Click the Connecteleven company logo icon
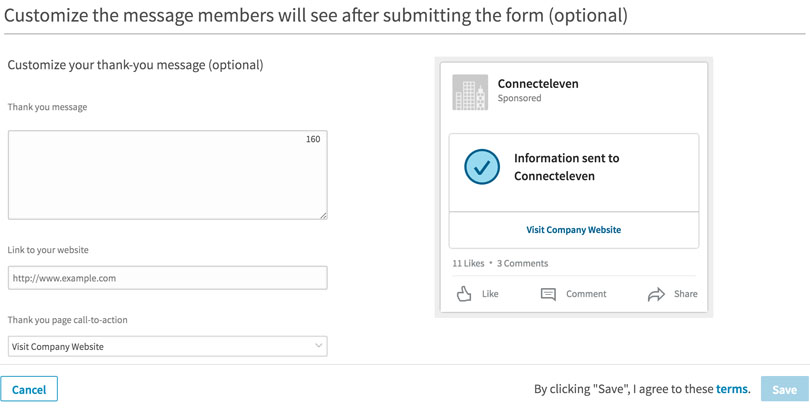The image size is (810, 408). [470, 92]
